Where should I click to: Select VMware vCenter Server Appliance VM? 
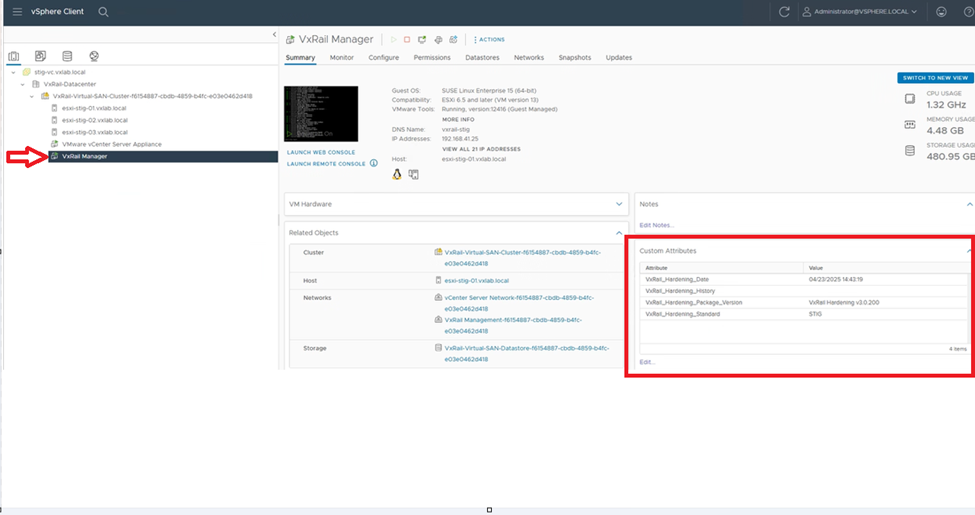coord(111,144)
